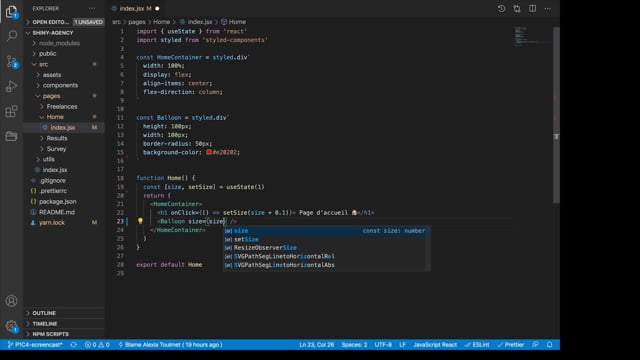The height and width of the screenshot is (360, 640).
Task: Change encoding via UTF-8 indicator
Action: tap(383, 345)
